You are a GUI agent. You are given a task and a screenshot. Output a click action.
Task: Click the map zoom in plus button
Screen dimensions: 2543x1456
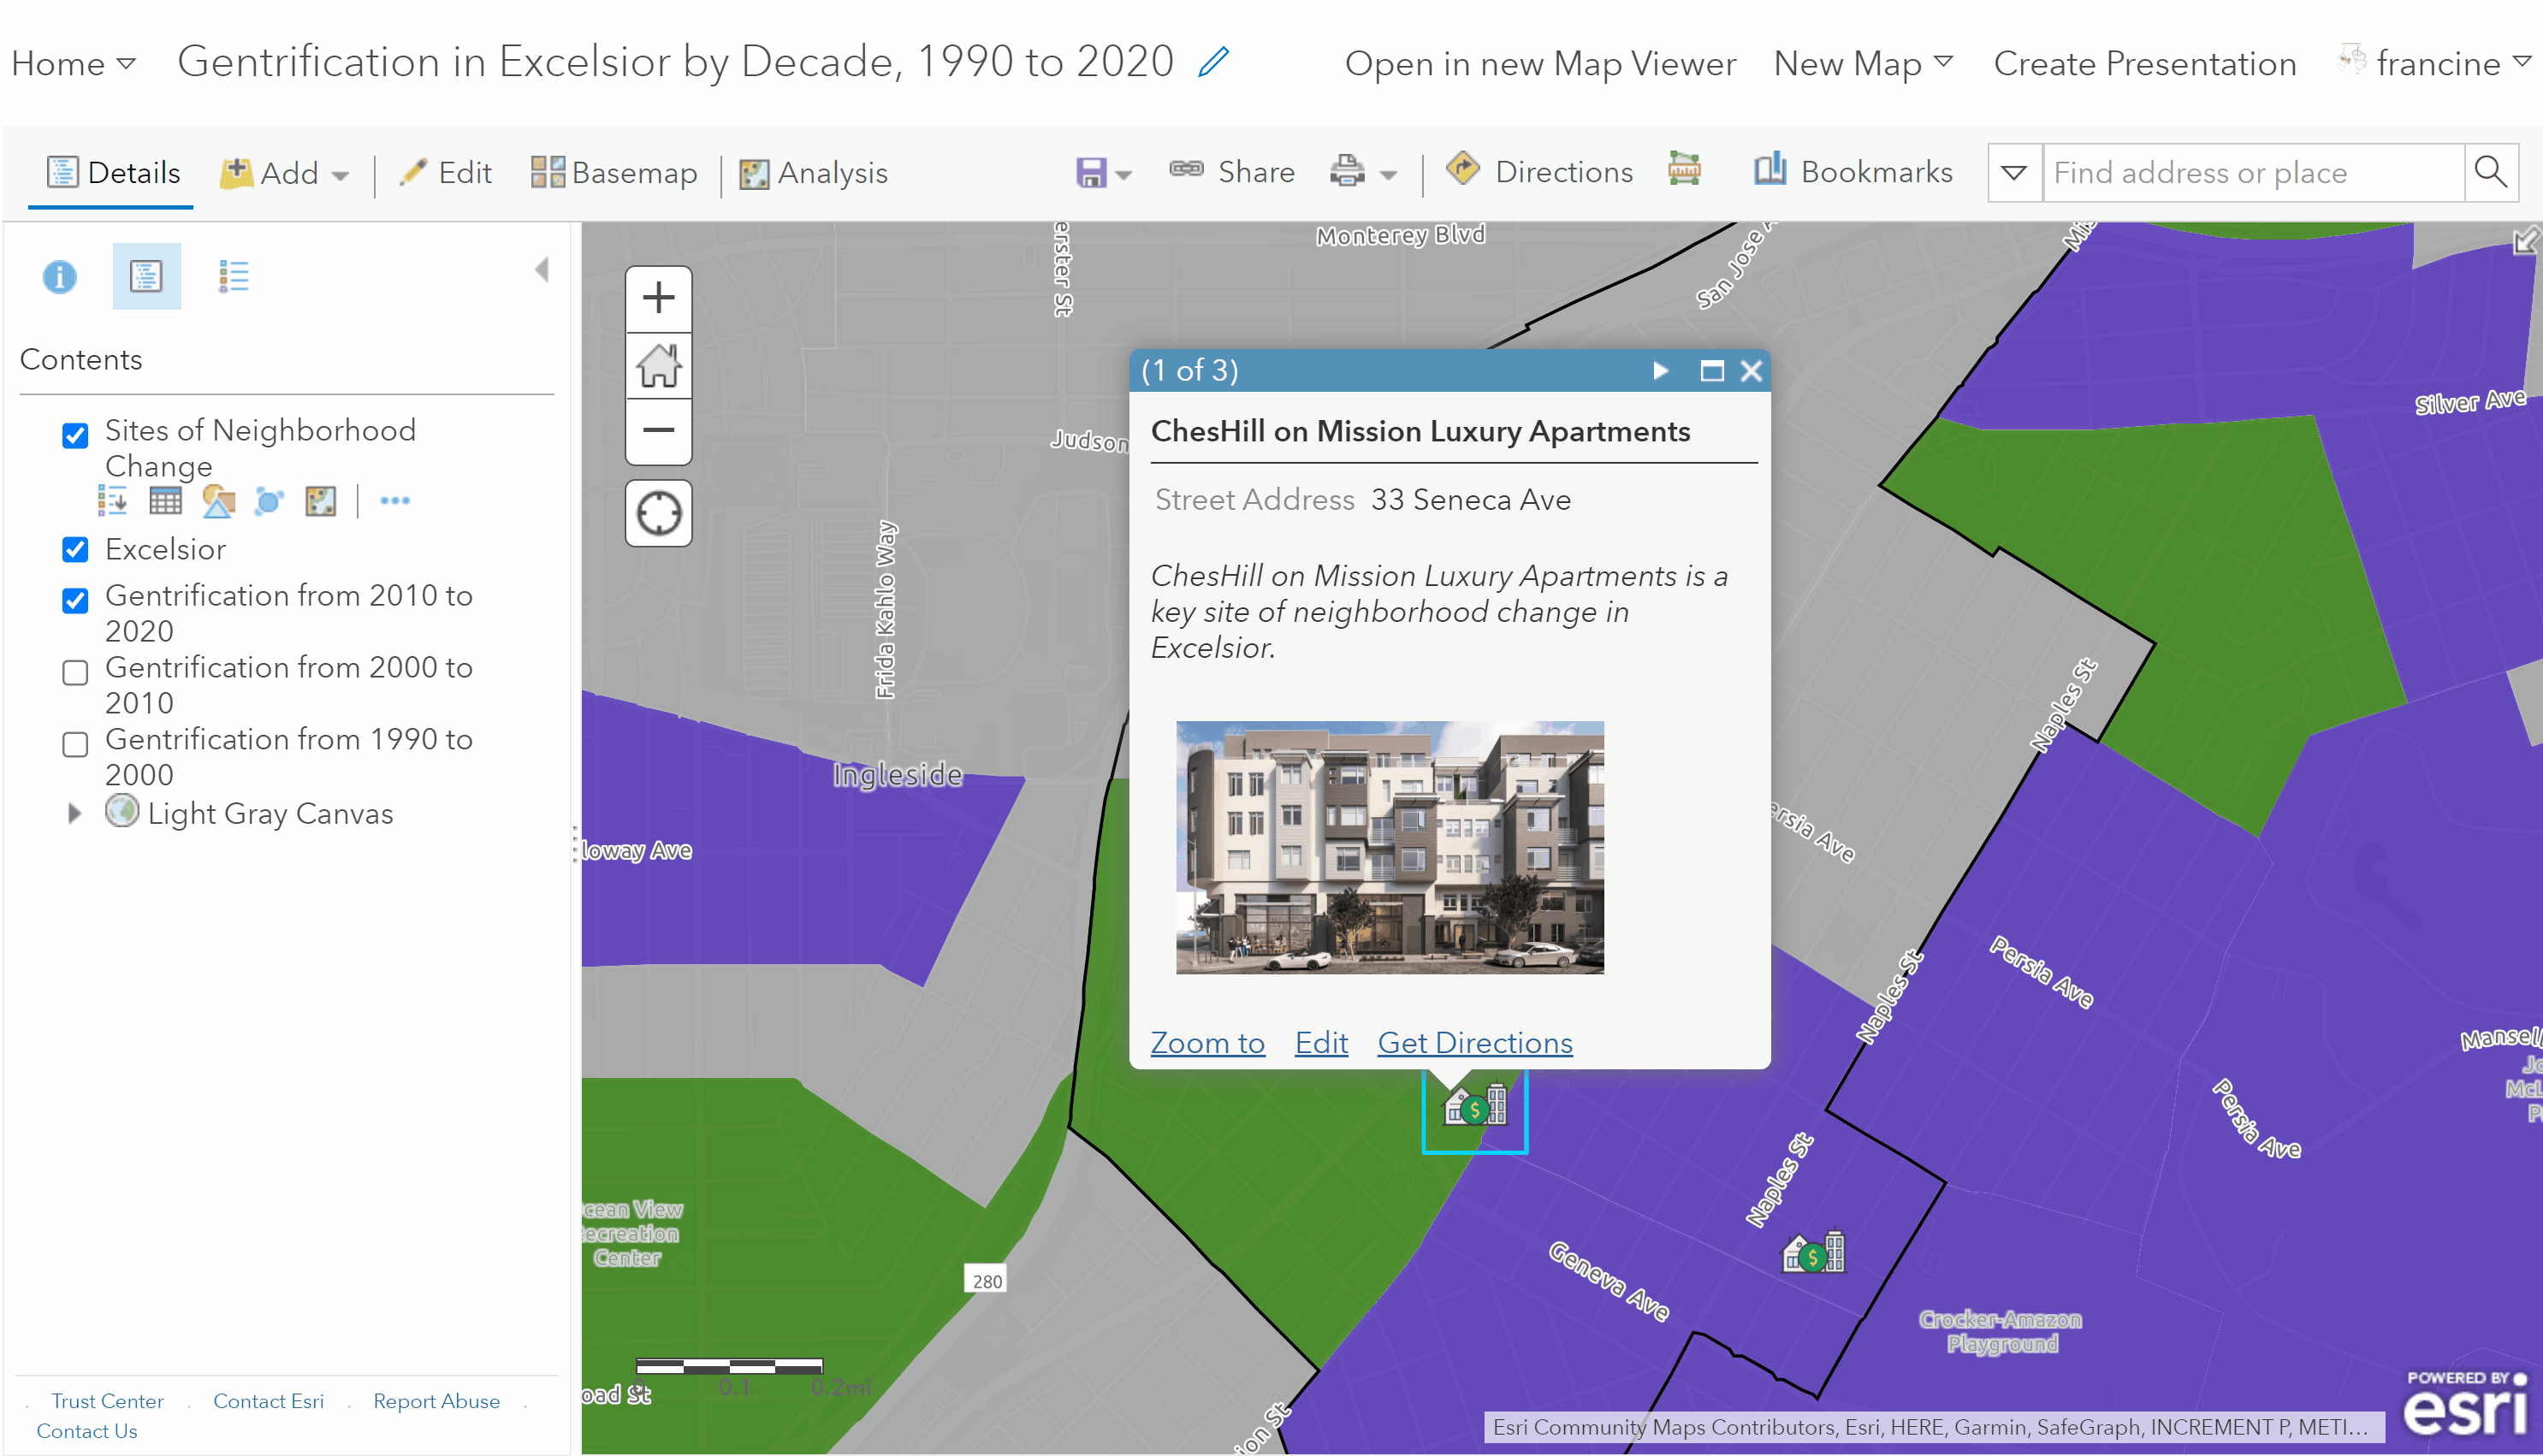tap(658, 298)
